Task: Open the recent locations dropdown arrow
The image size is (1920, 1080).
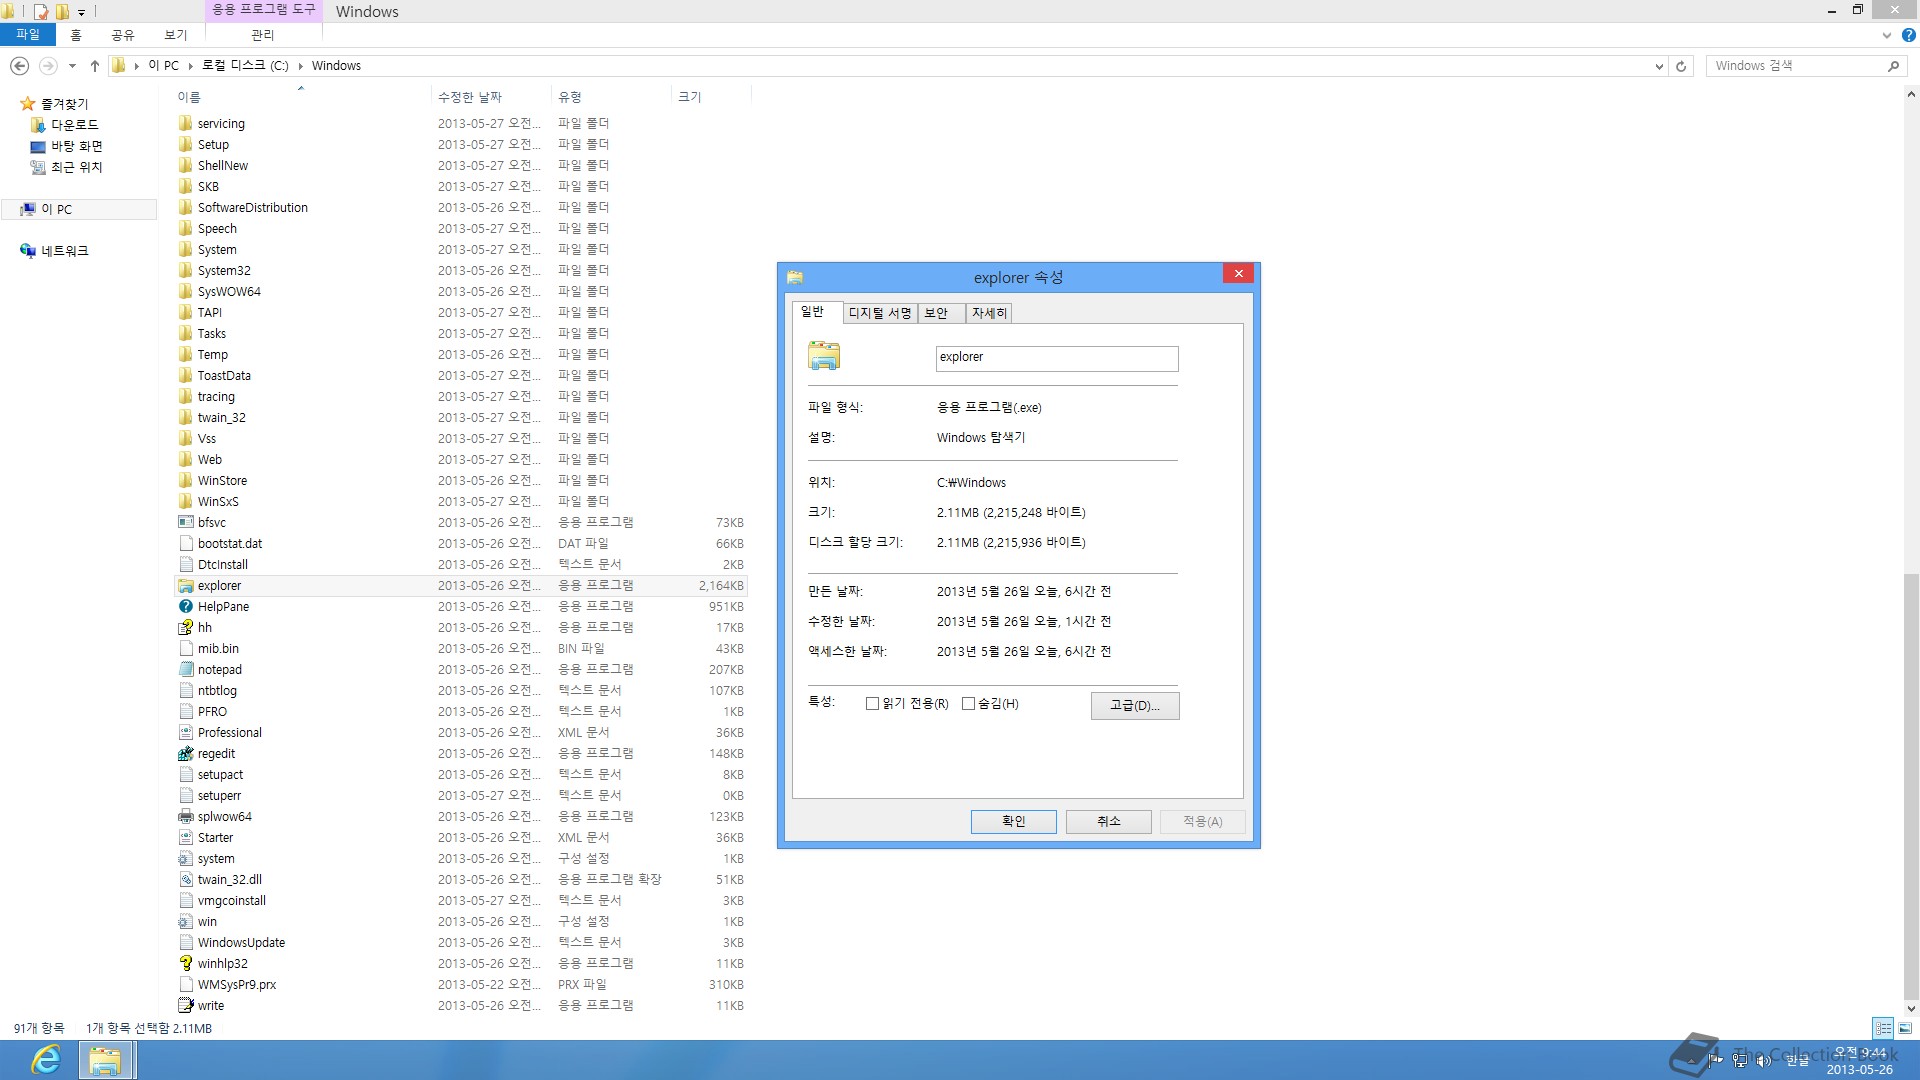Action: click(72, 66)
